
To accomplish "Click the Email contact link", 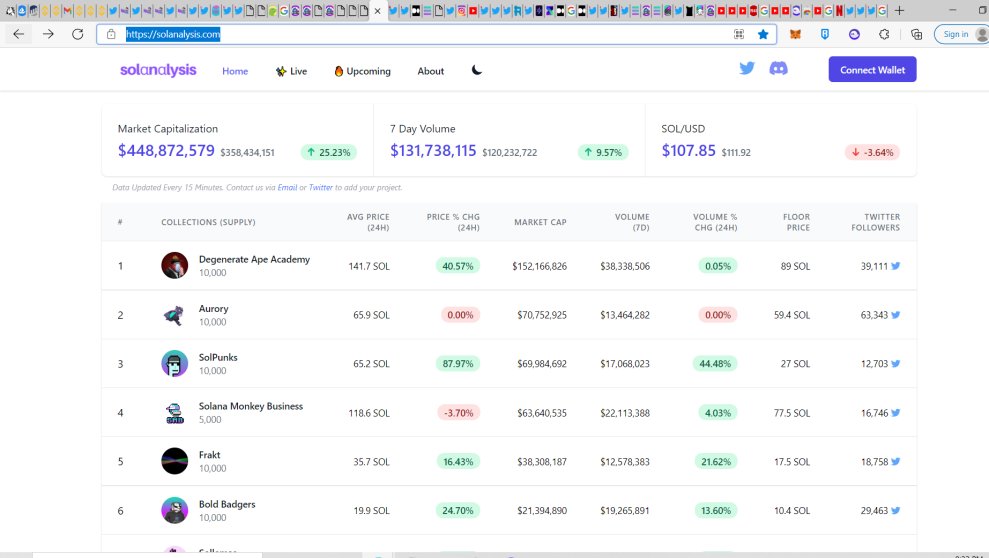I will coord(287,187).
